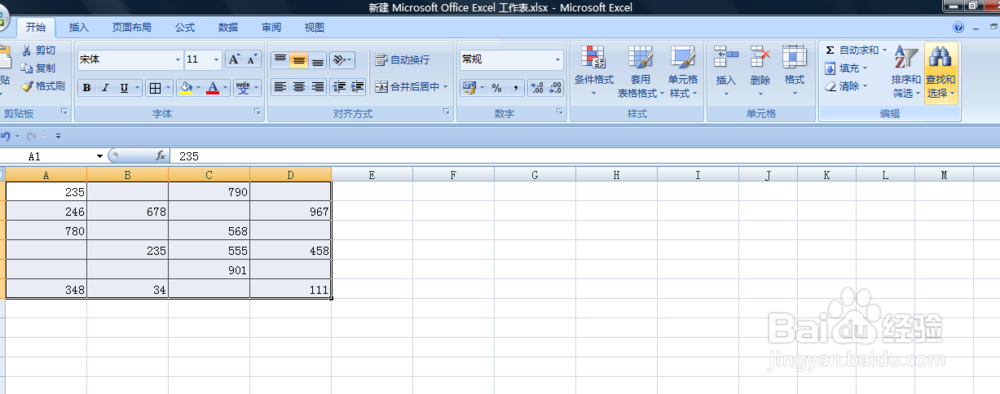Click the Decrease Decimal icon
1000x394 pixels.
pyautogui.click(x=555, y=88)
